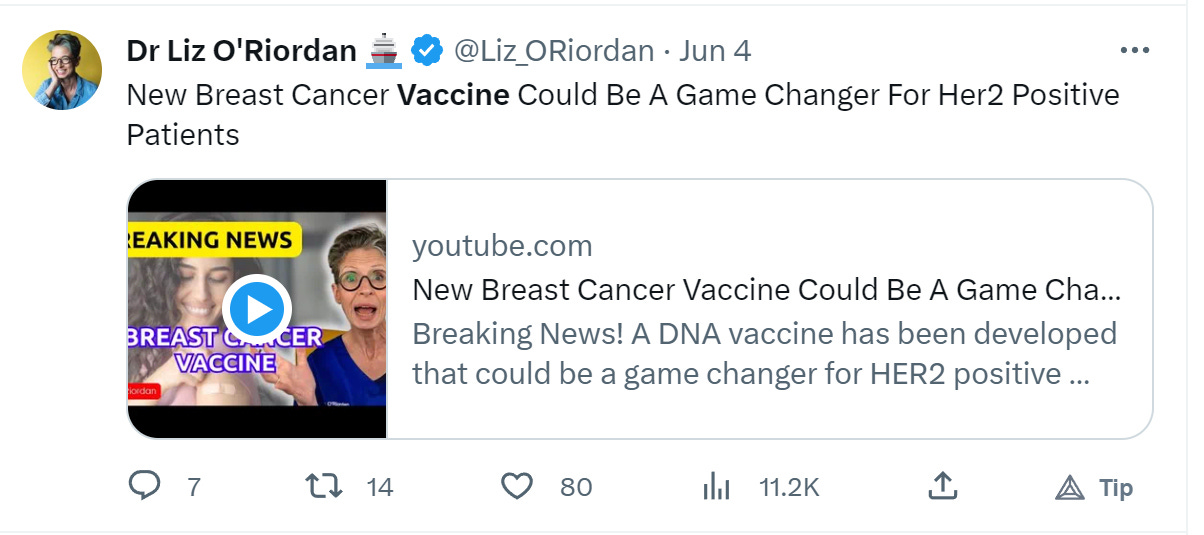Screen dimensions: 1204x535
Task: Open the three-dot More menu
Action: coord(1135,50)
